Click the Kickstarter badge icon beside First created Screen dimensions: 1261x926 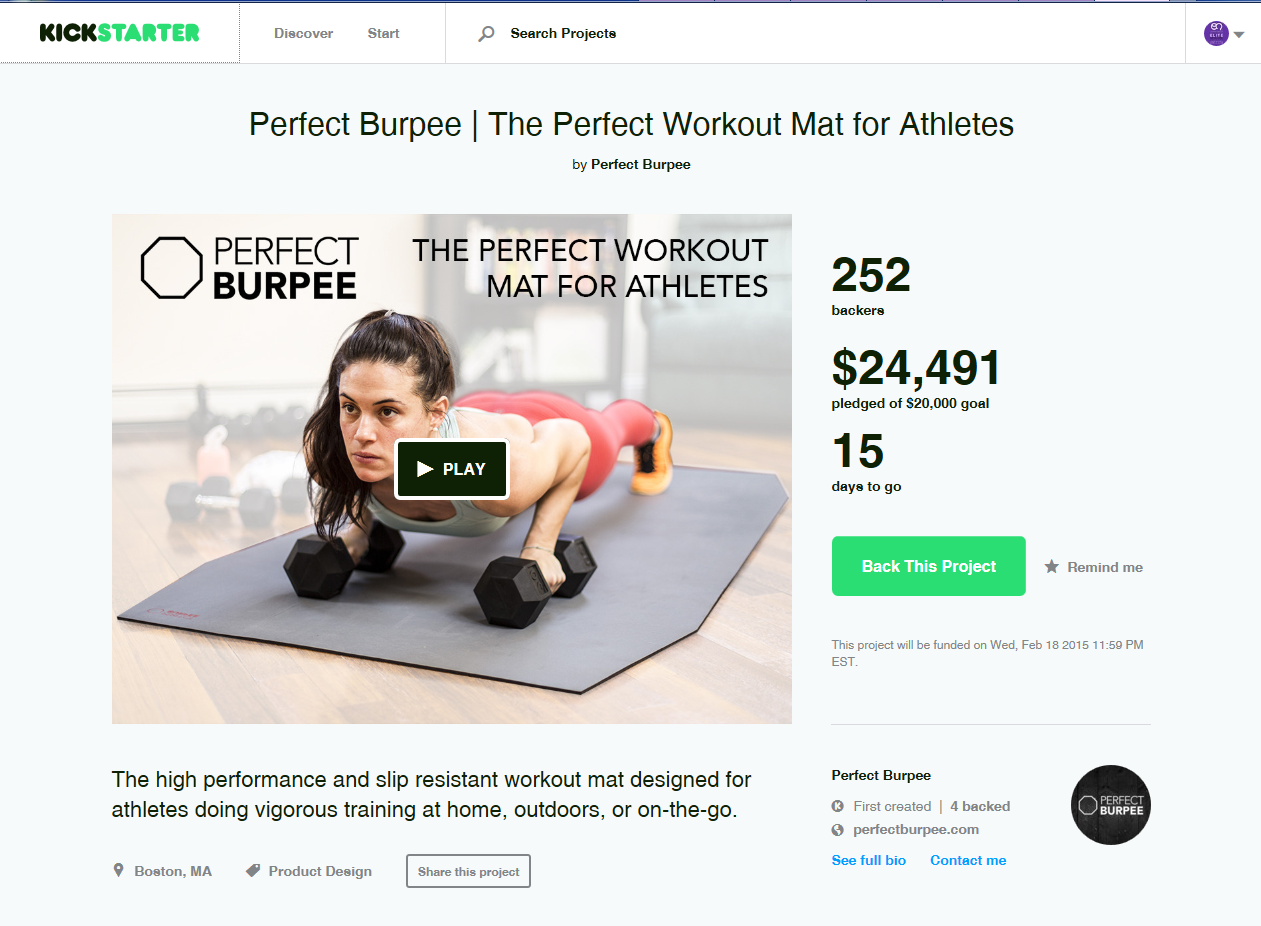[838, 806]
